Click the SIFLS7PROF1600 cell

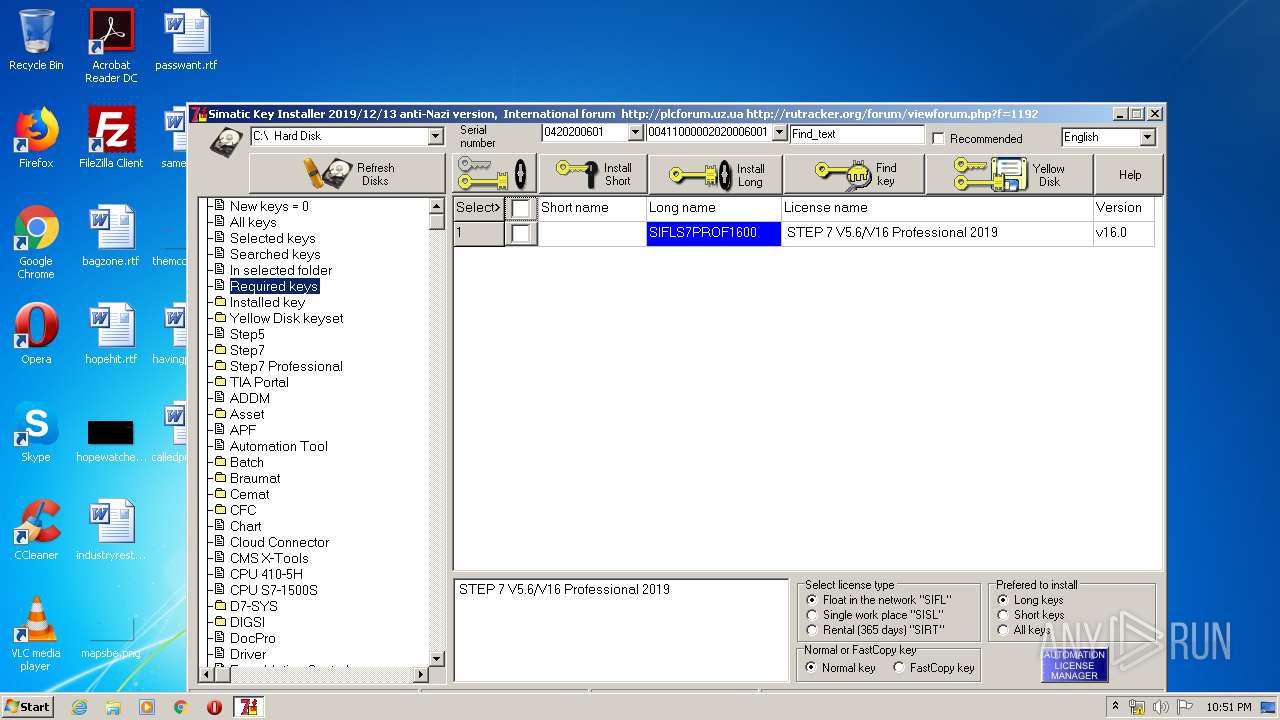pyautogui.click(x=714, y=233)
